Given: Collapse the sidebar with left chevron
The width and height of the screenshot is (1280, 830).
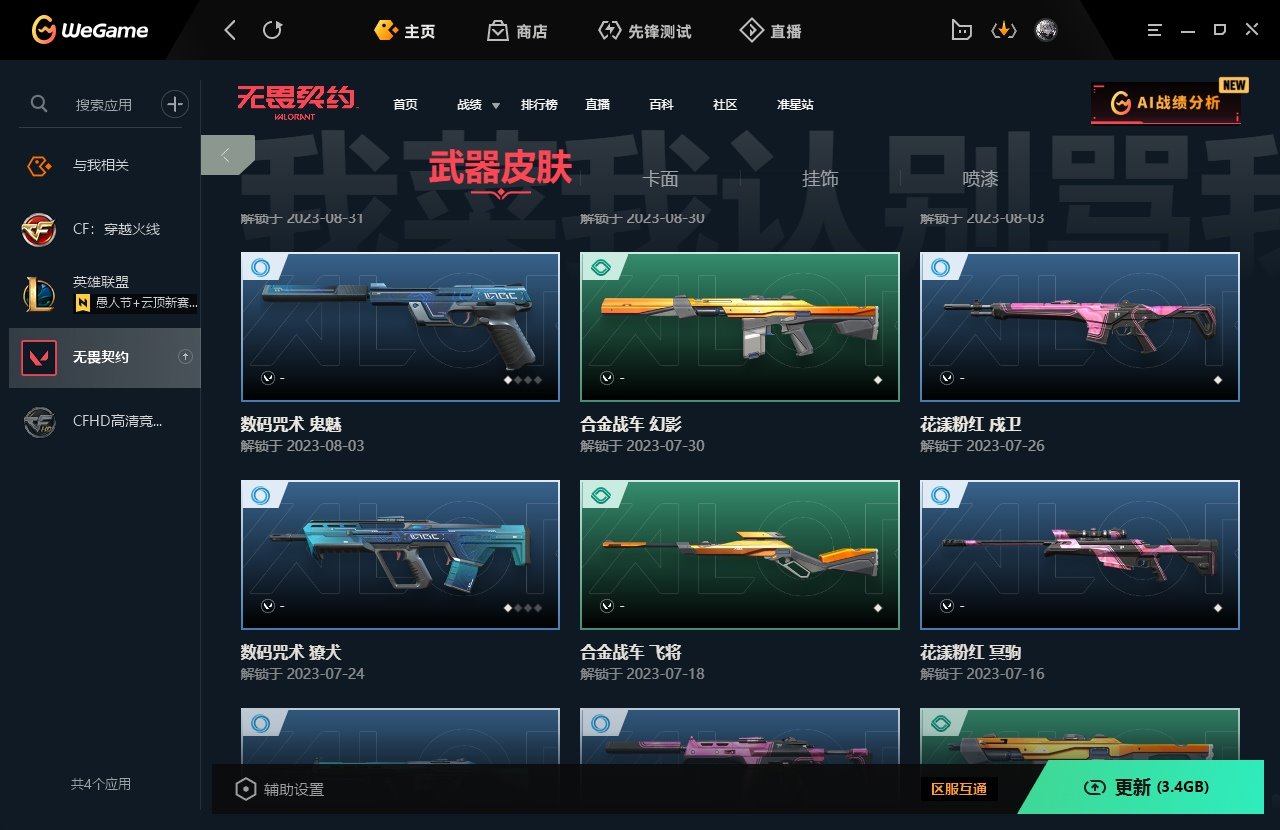Looking at the screenshot, I should point(227,155).
